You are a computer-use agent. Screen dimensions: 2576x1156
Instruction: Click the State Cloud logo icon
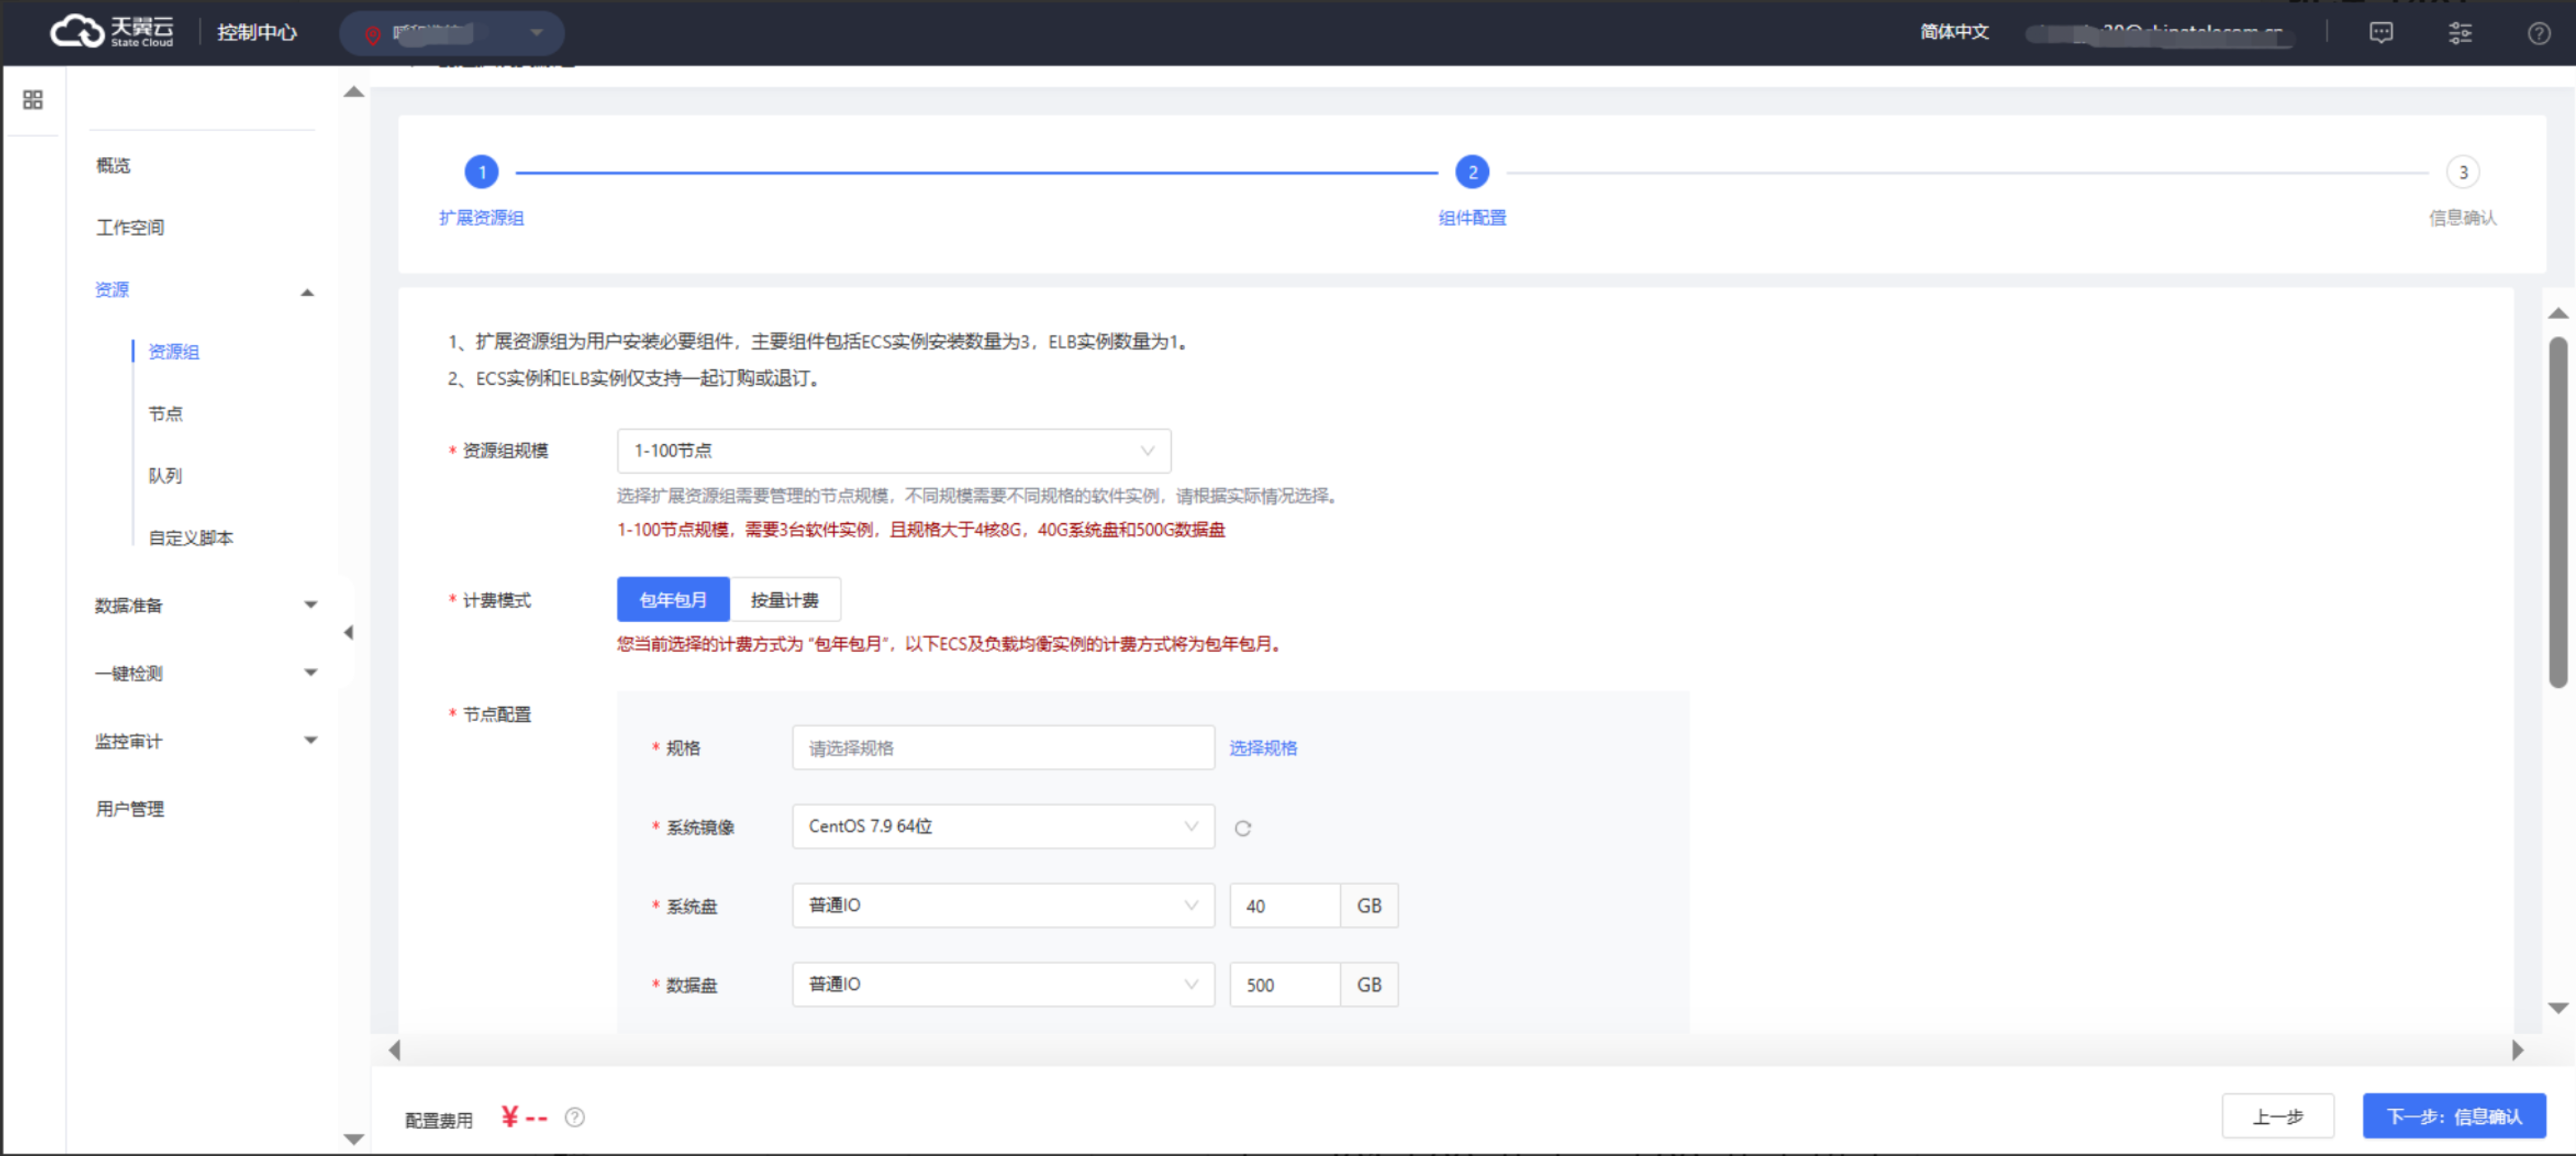[x=78, y=32]
